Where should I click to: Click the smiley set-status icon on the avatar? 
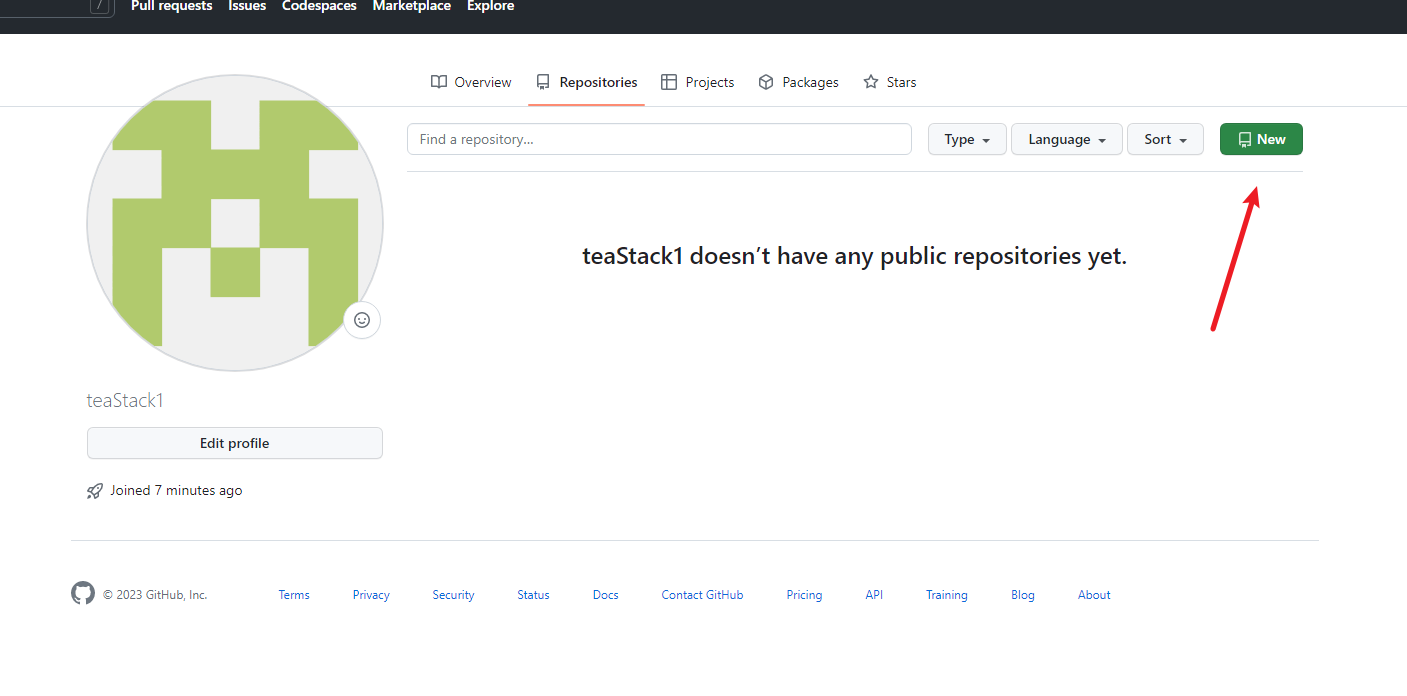[362, 320]
